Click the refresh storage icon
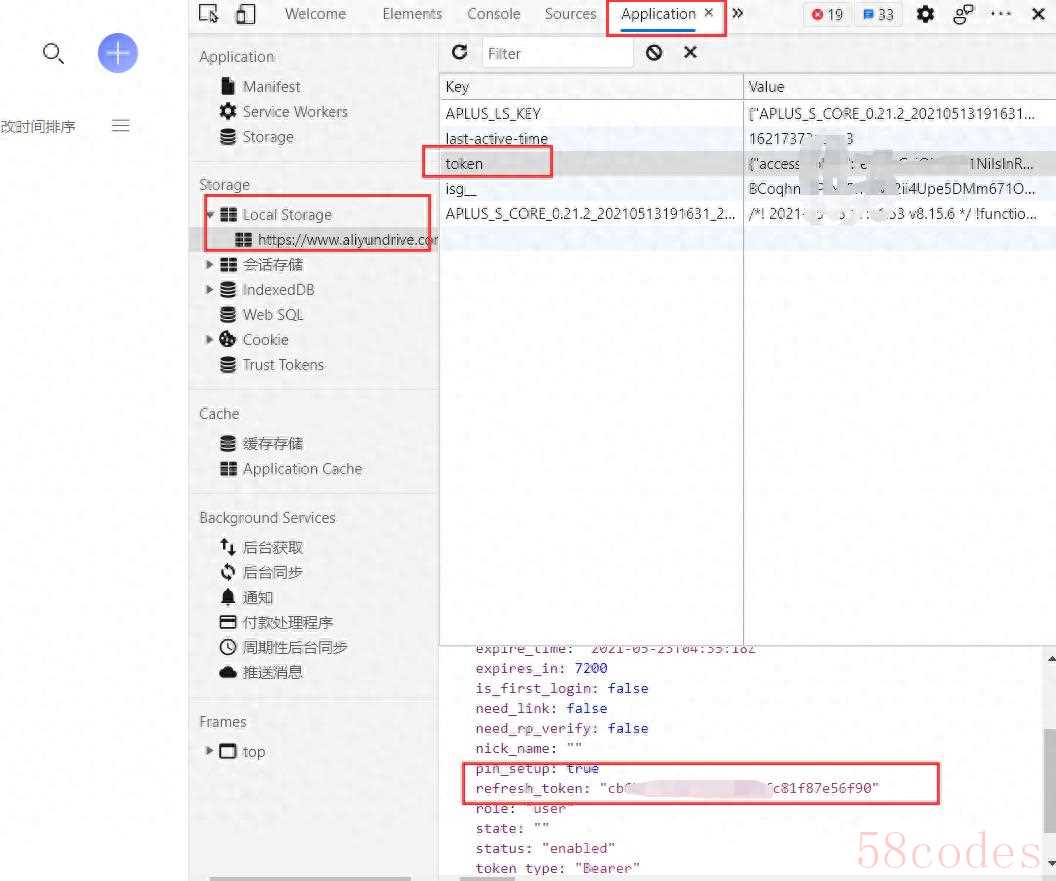The height and width of the screenshot is (881, 1056). coord(460,53)
